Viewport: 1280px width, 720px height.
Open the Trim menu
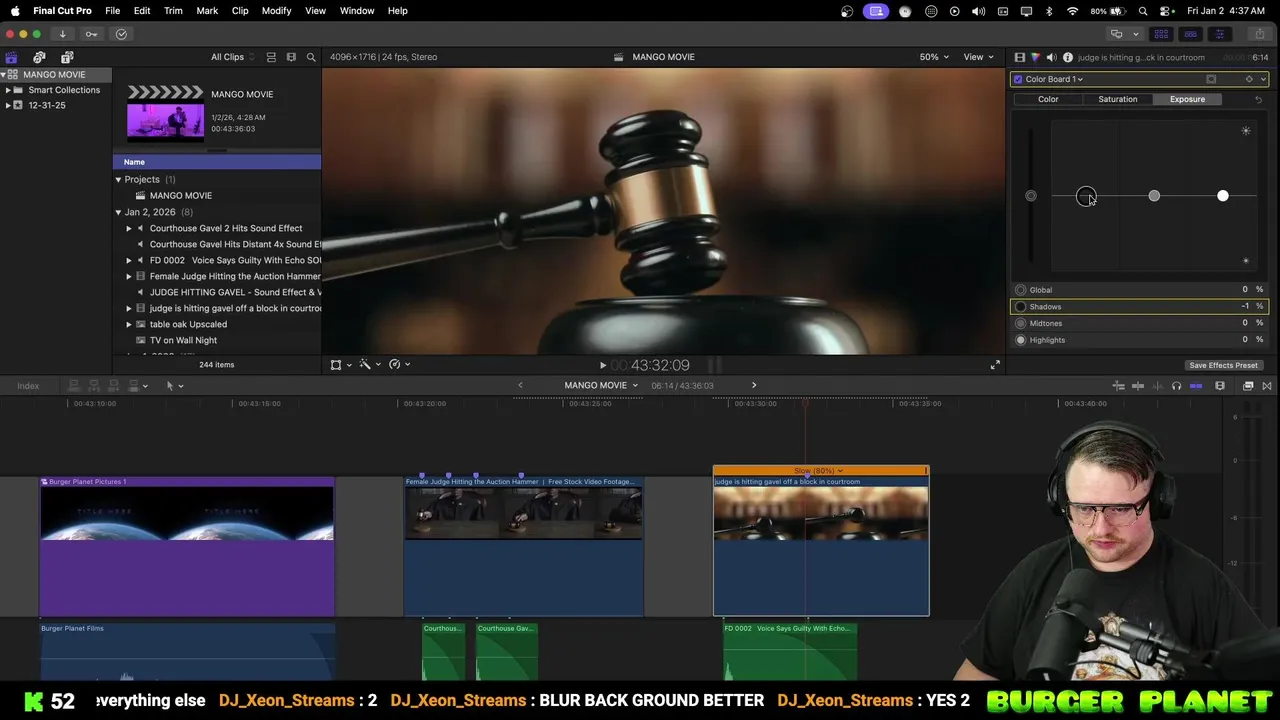(173, 11)
